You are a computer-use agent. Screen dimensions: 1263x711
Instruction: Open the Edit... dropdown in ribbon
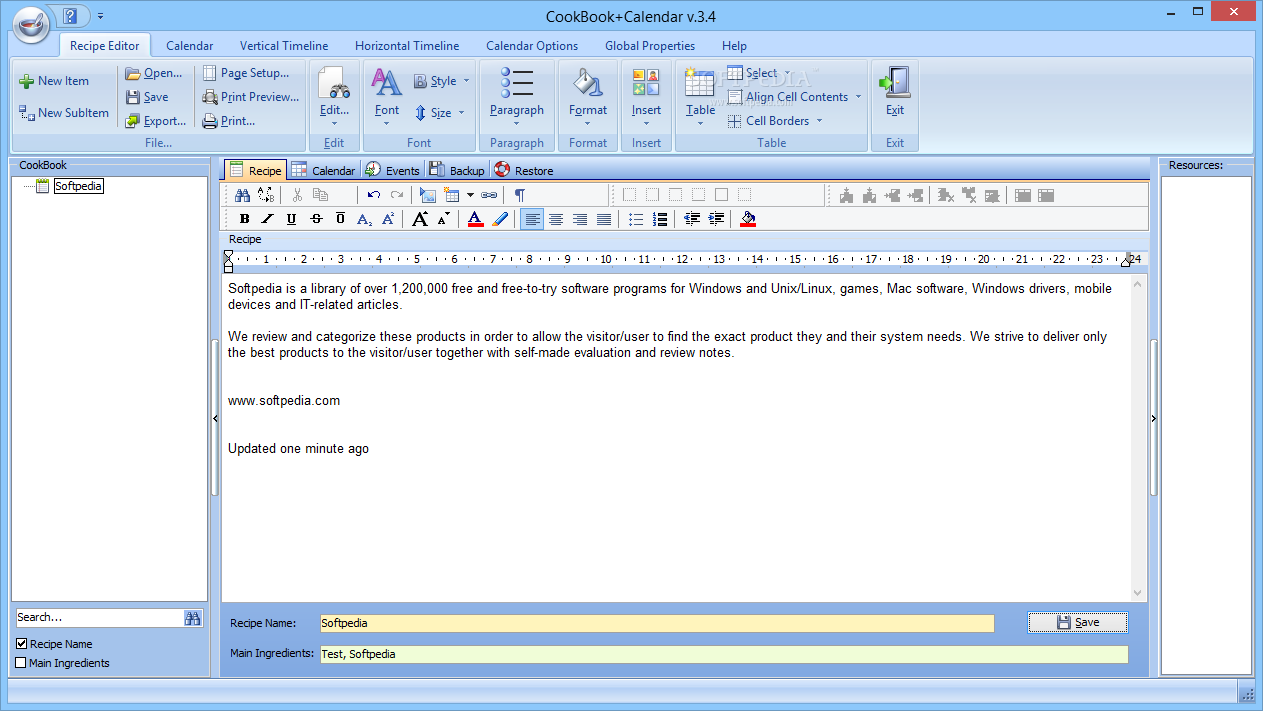pos(334,97)
